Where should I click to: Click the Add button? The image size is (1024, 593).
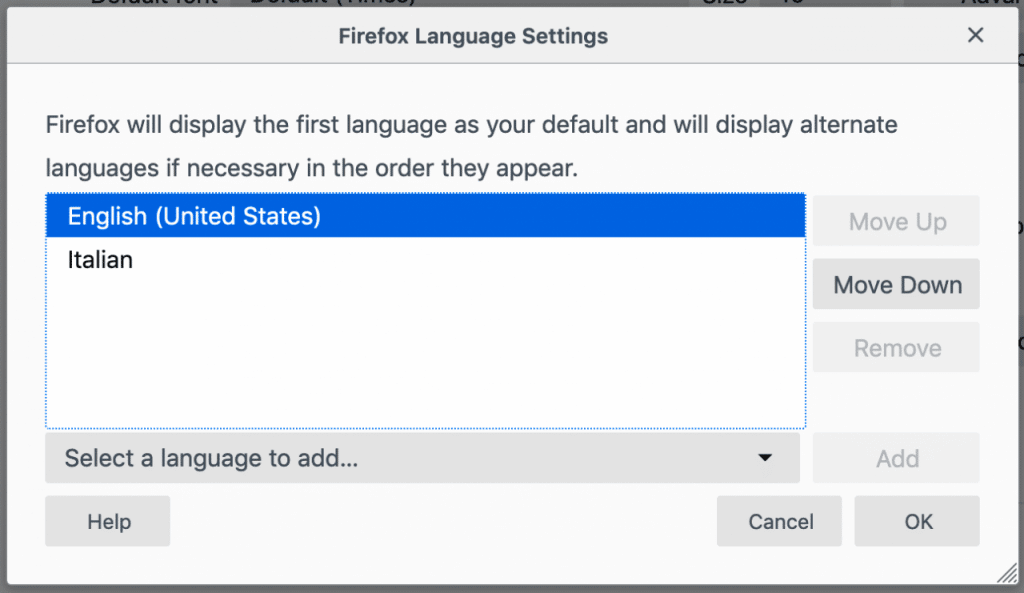coord(896,458)
